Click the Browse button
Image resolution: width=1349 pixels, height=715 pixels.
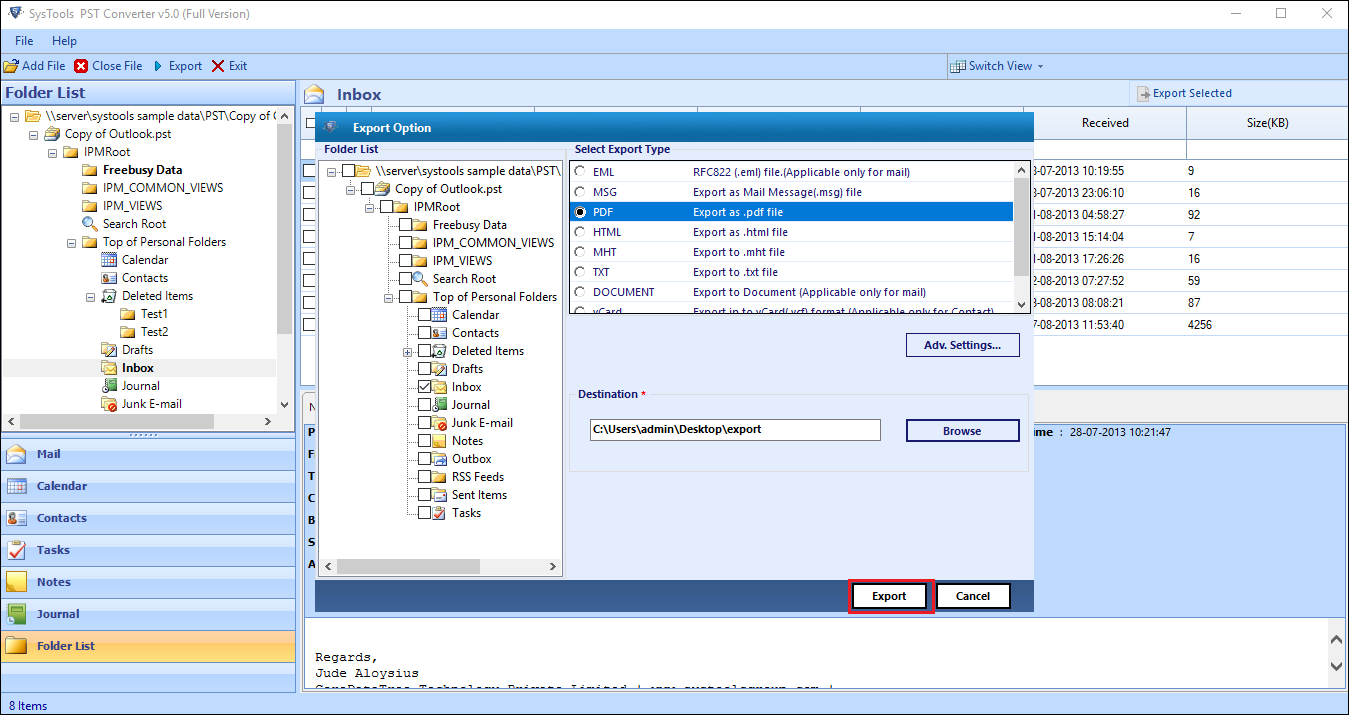962,431
